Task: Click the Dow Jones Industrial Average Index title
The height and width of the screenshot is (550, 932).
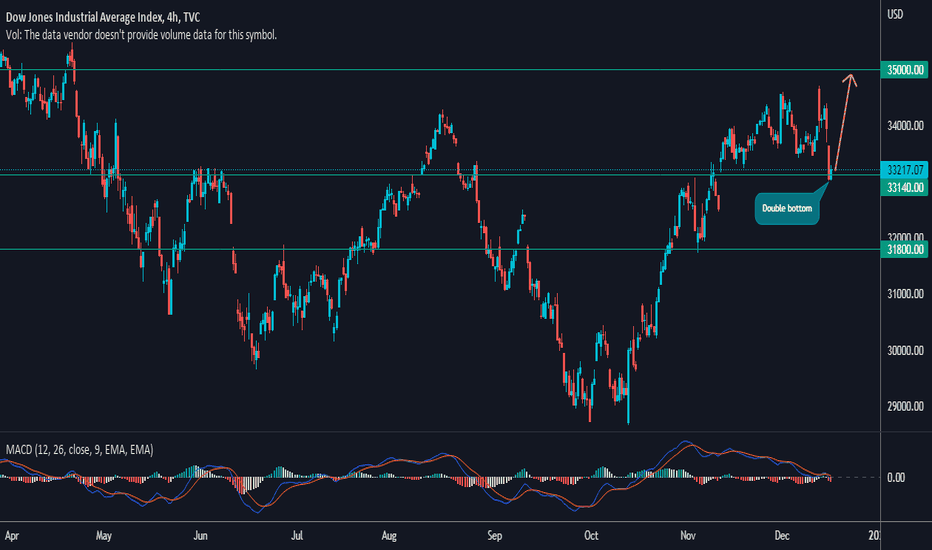Action: tap(103, 17)
